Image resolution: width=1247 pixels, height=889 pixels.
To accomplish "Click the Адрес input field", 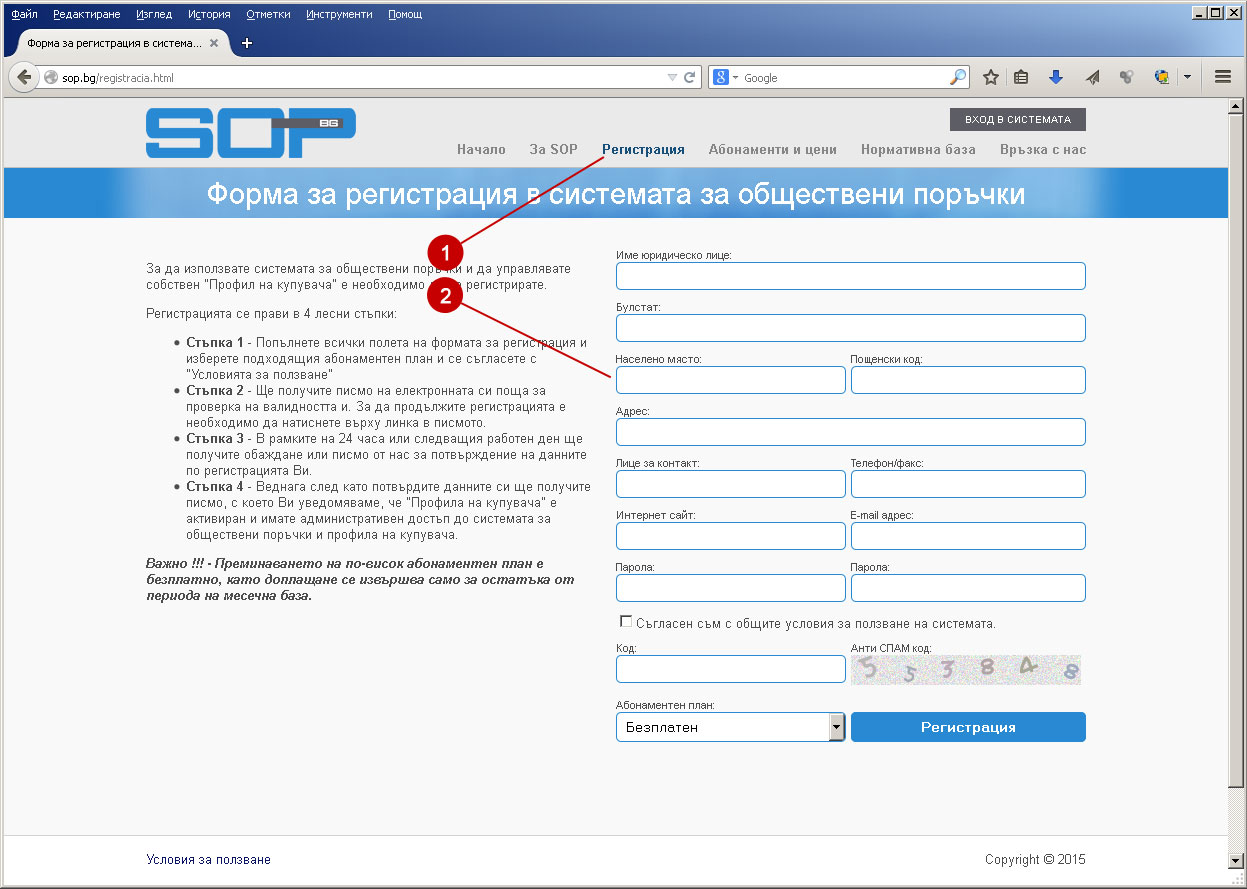I will (x=851, y=432).
